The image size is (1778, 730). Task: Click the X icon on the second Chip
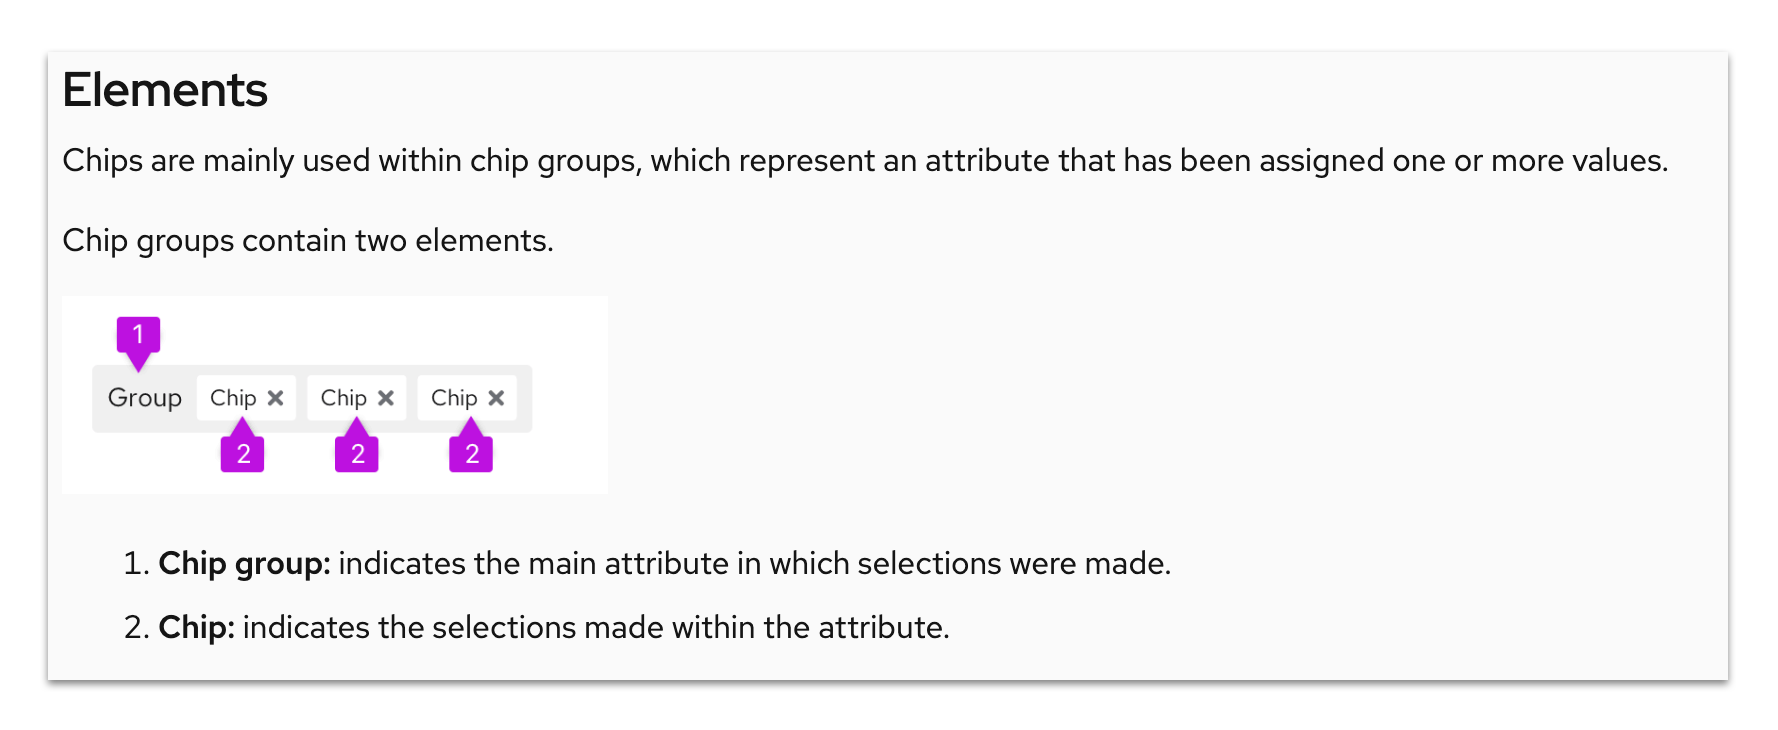coord(389,397)
